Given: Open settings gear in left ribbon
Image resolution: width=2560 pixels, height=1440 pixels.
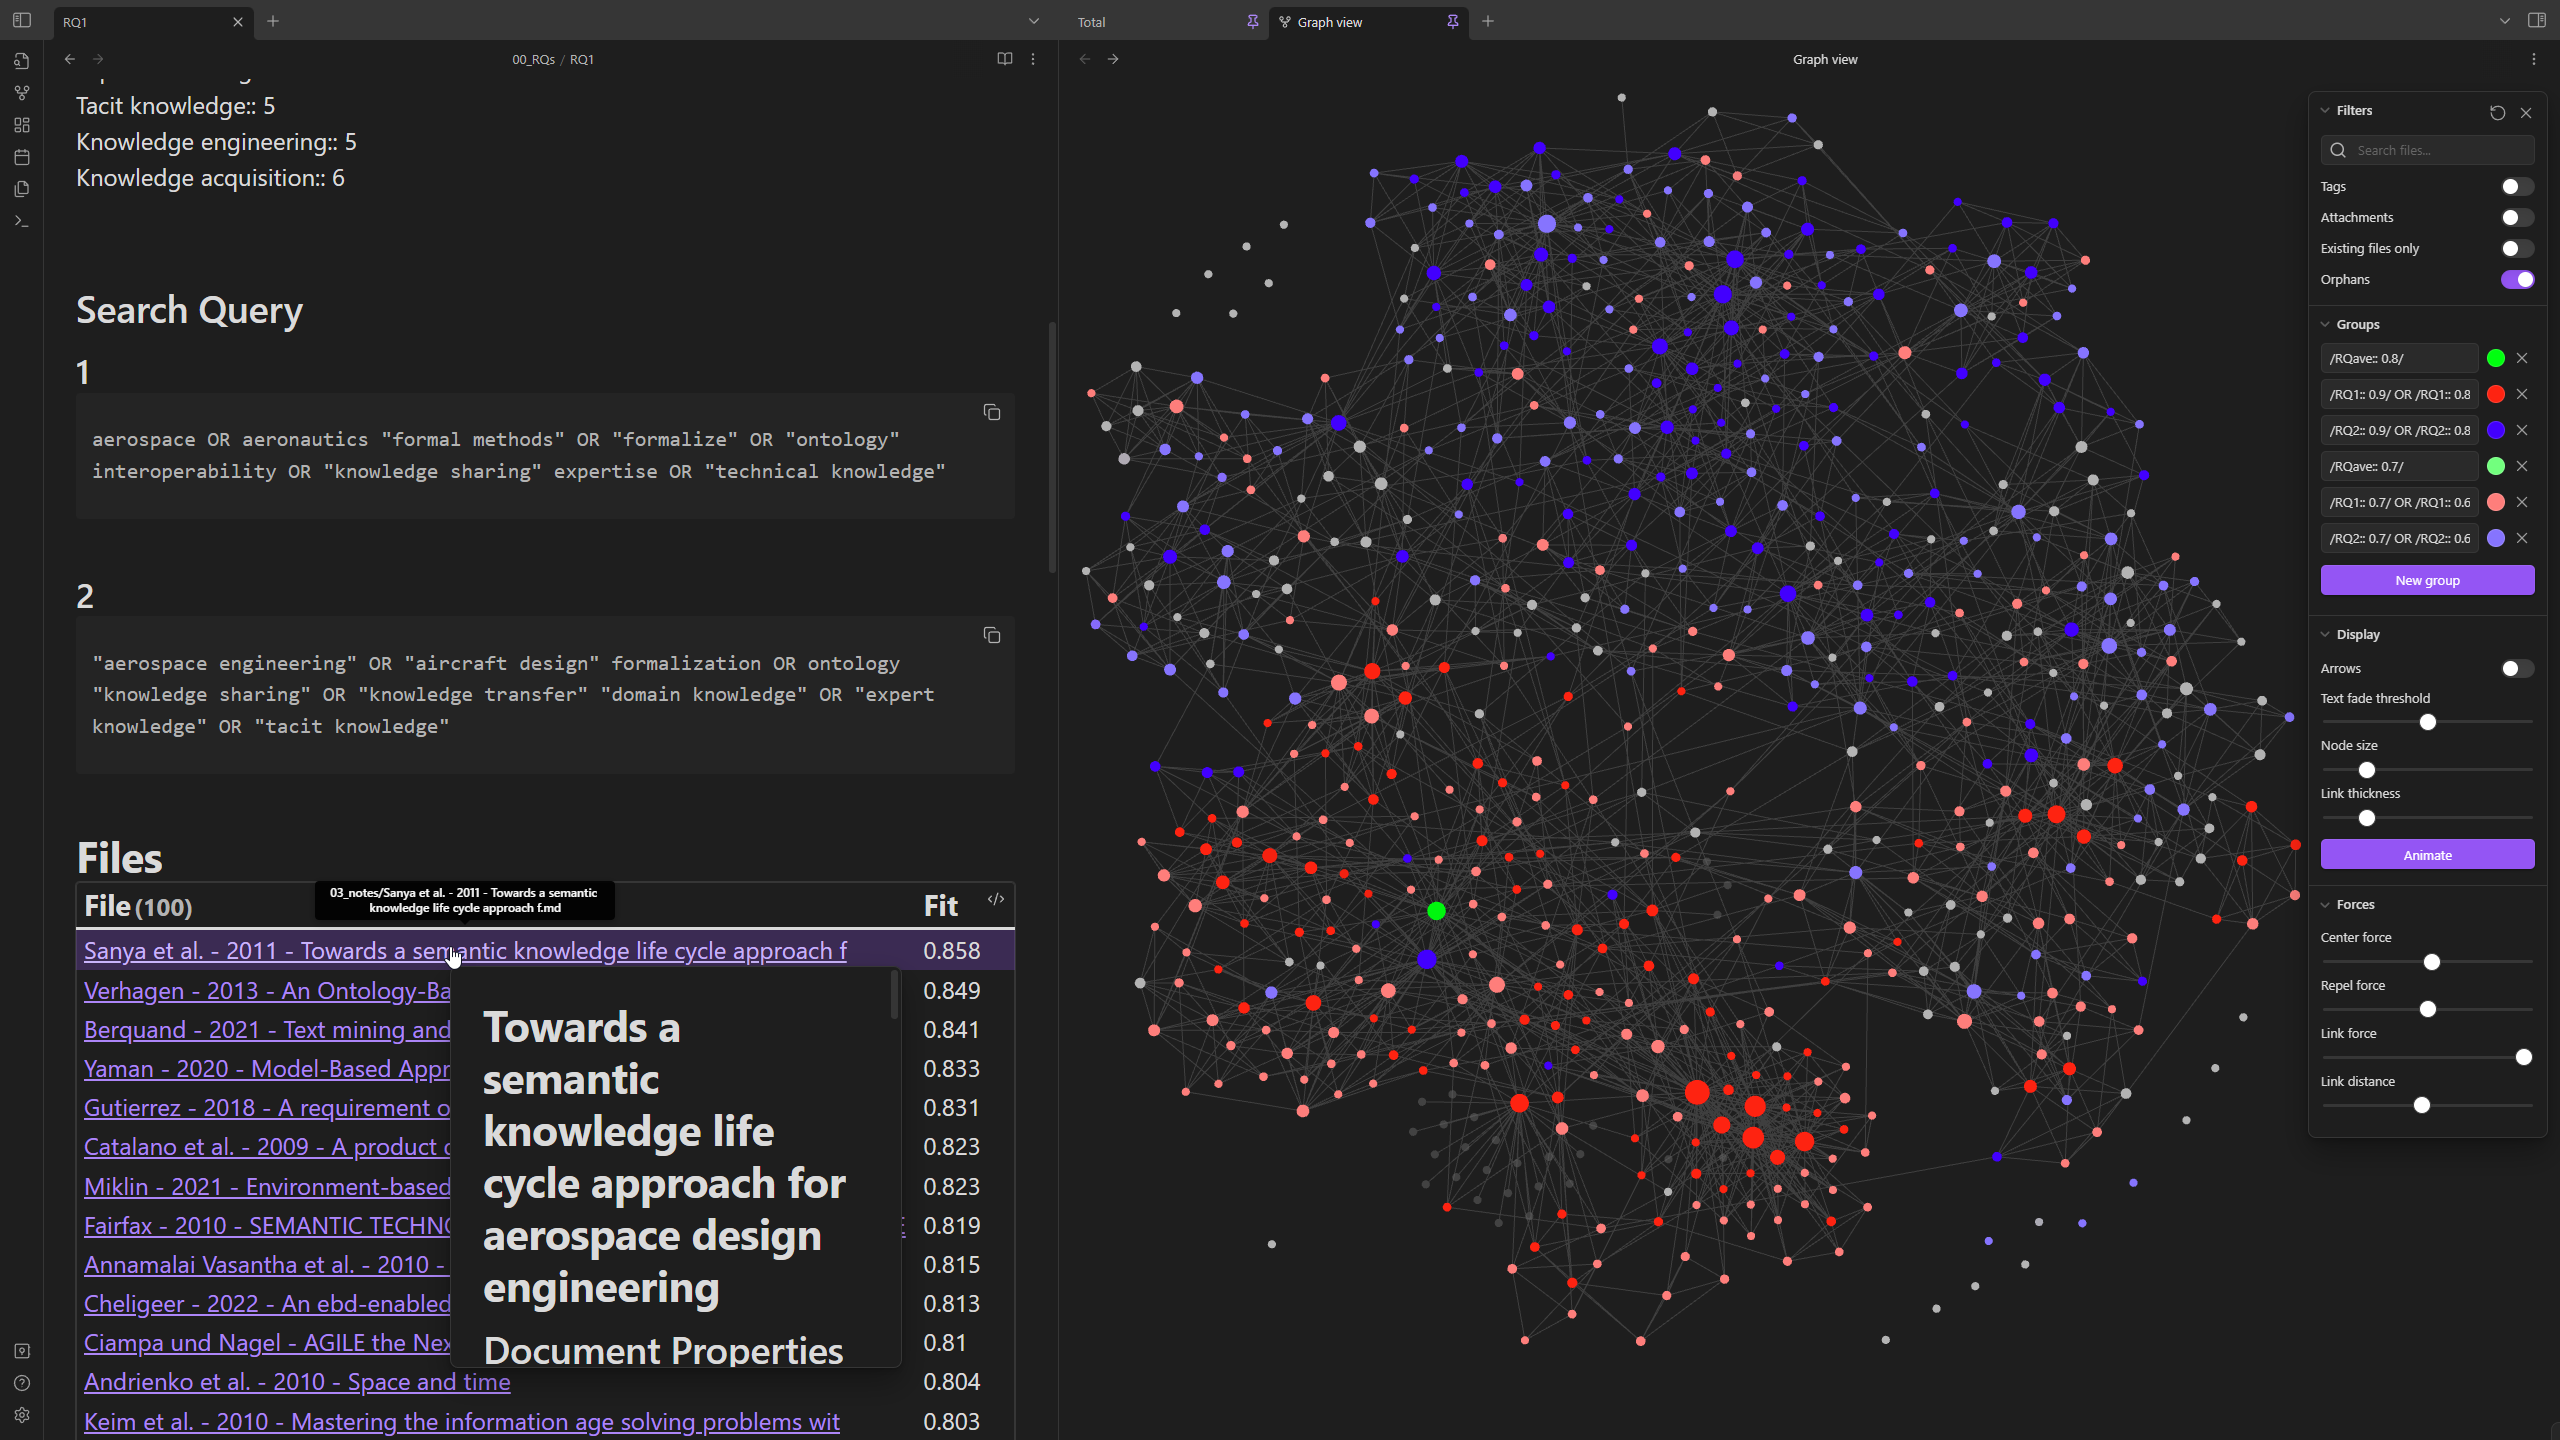Looking at the screenshot, I should (21, 1415).
